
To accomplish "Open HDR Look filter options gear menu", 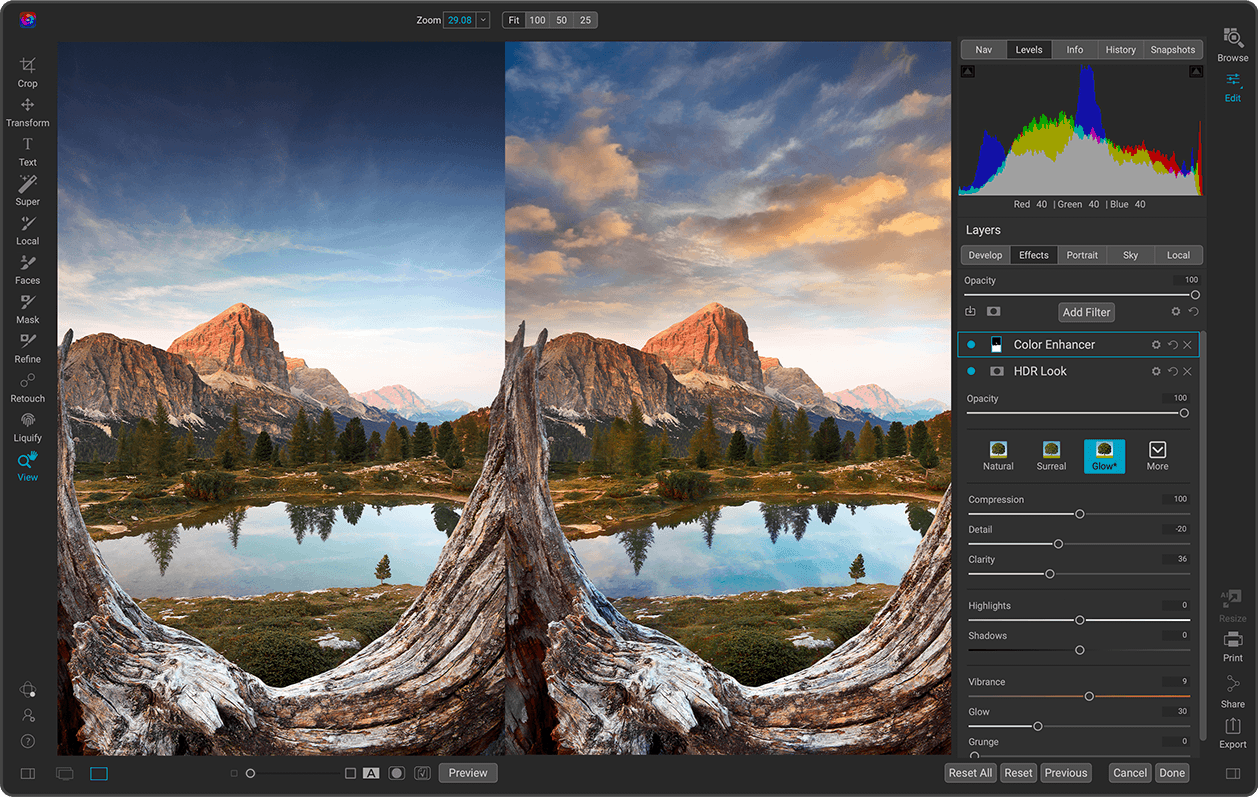I will point(1155,371).
